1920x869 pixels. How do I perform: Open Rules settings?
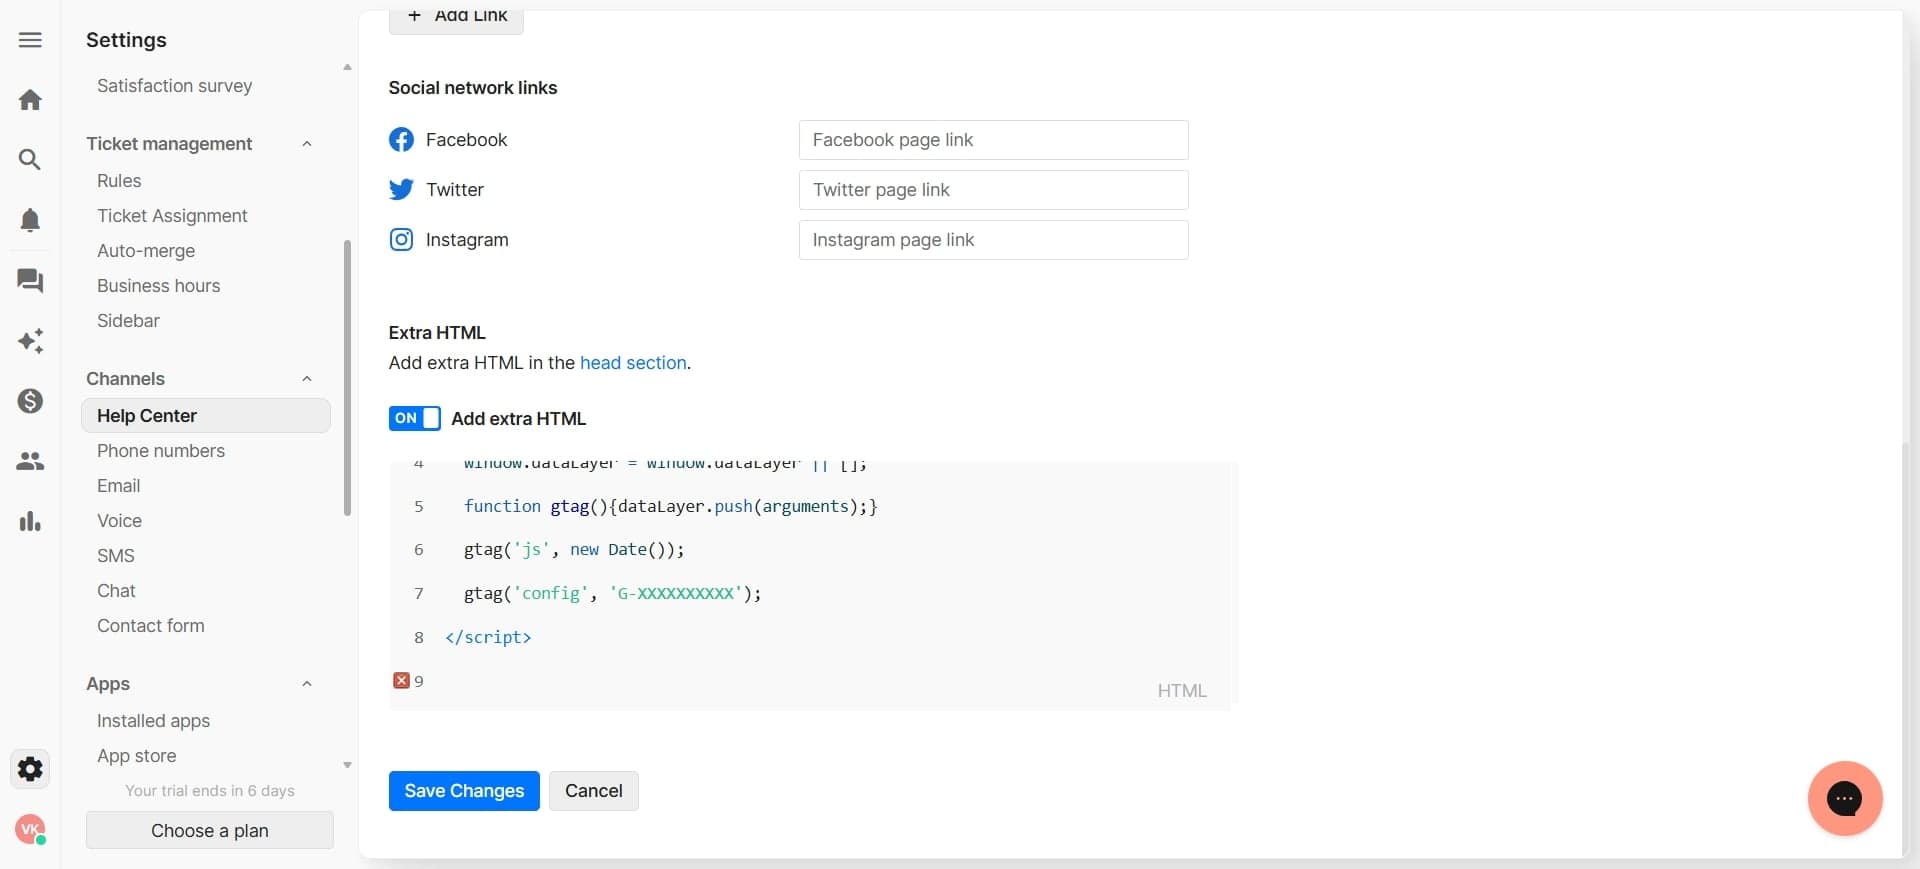click(119, 181)
